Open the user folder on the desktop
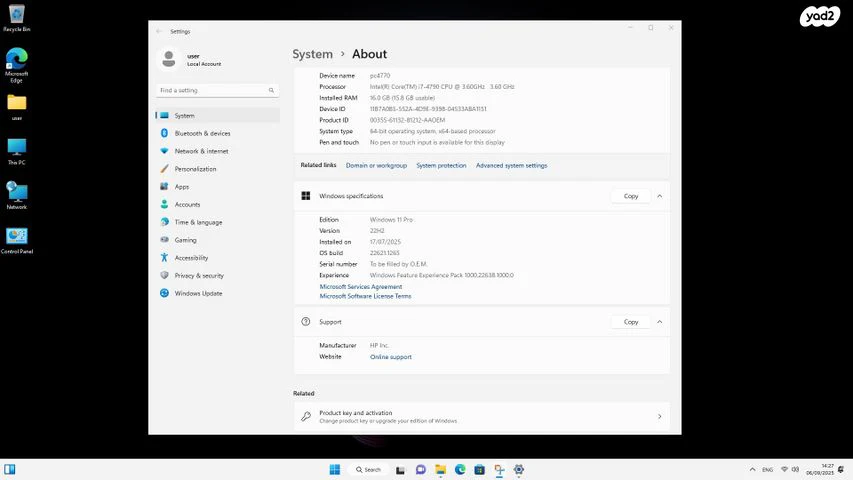 pos(16,107)
